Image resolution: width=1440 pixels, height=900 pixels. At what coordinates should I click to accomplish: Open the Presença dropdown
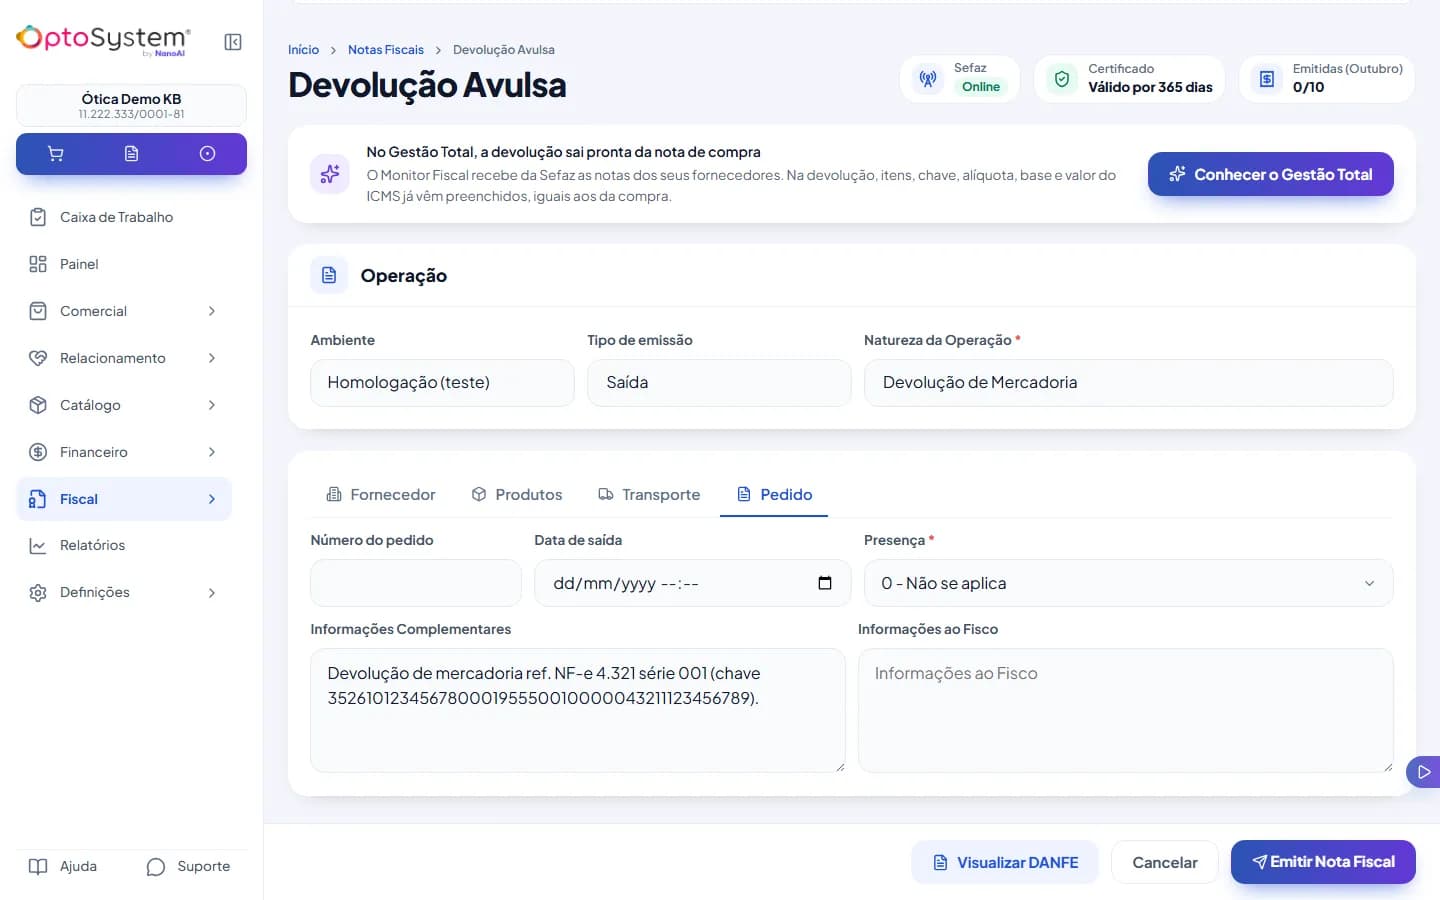coord(1128,583)
